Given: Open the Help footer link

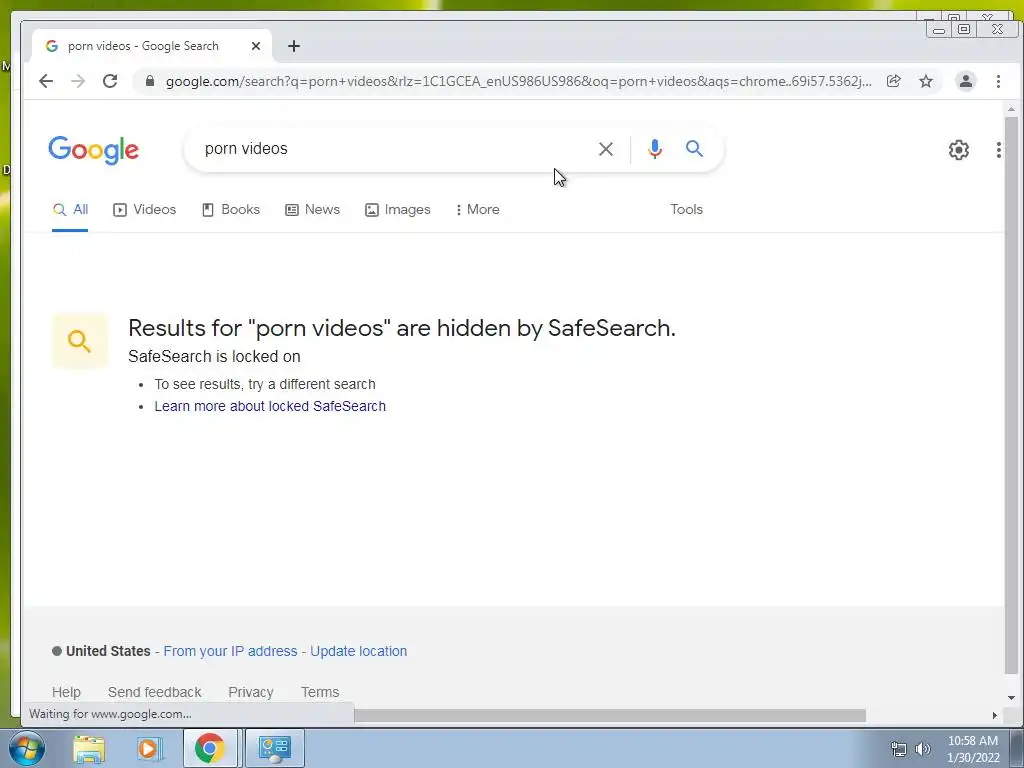Looking at the screenshot, I should pos(66,692).
